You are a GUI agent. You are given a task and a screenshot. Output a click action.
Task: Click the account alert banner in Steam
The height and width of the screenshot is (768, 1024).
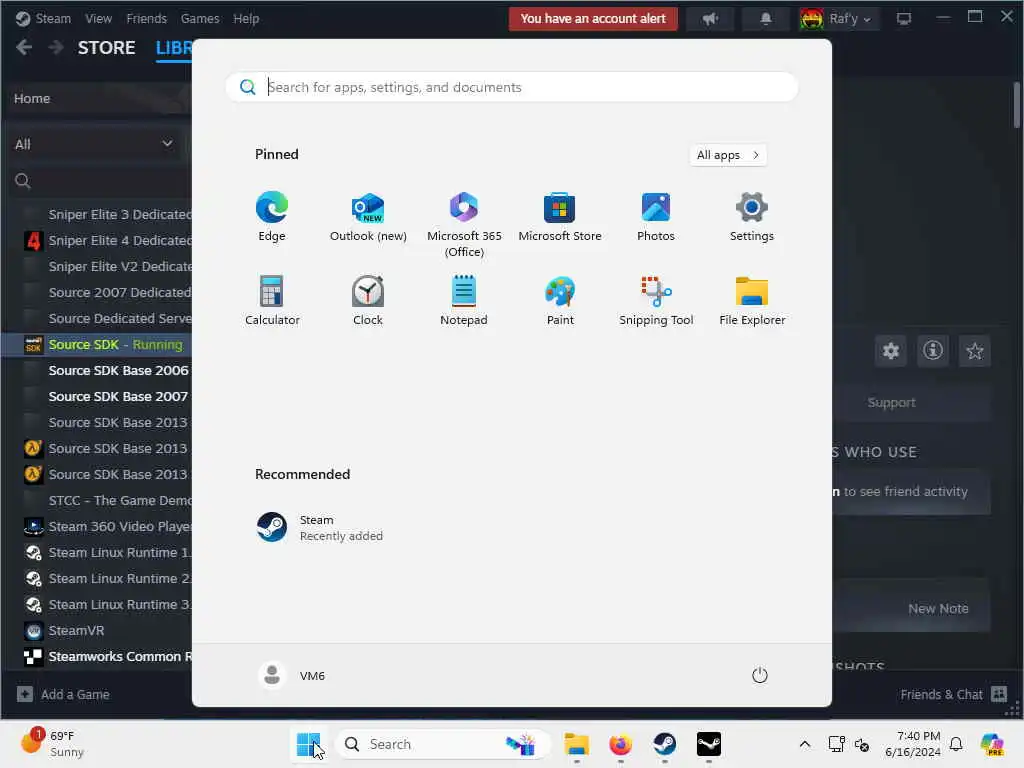[593, 18]
